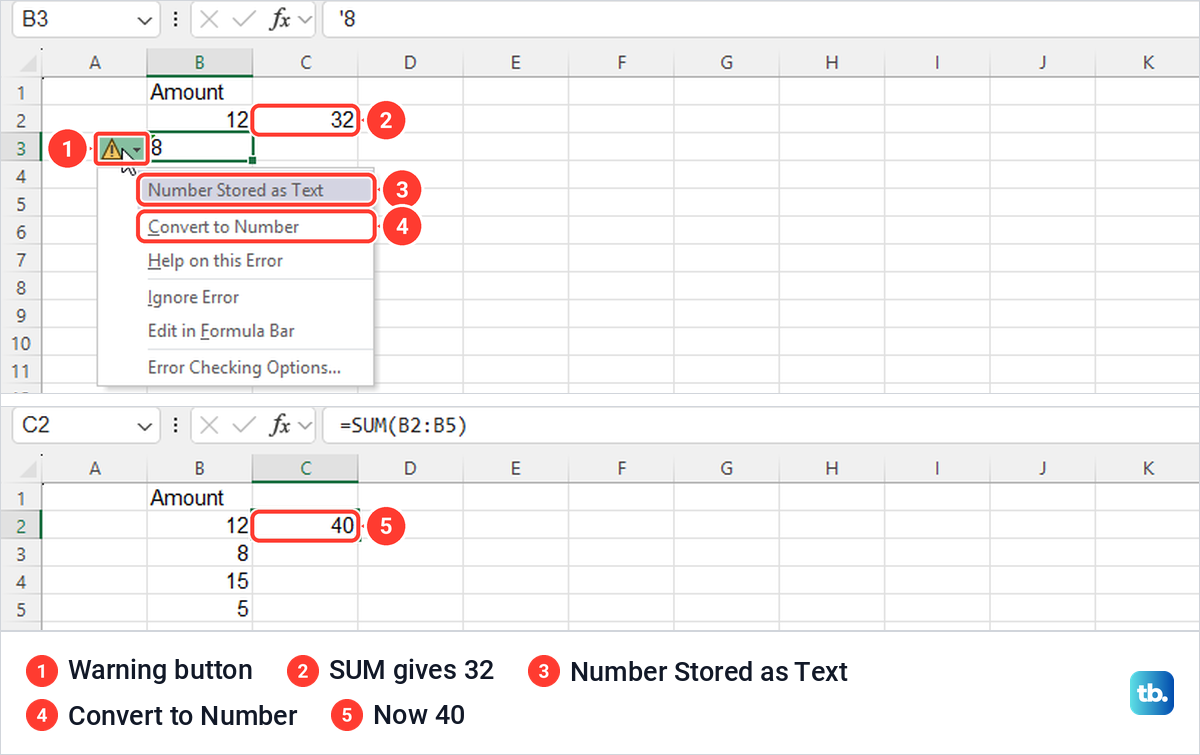The image size is (1200, 755).
Task: Select row 5 header in the C2 sheet
Action: click(21, 608)
